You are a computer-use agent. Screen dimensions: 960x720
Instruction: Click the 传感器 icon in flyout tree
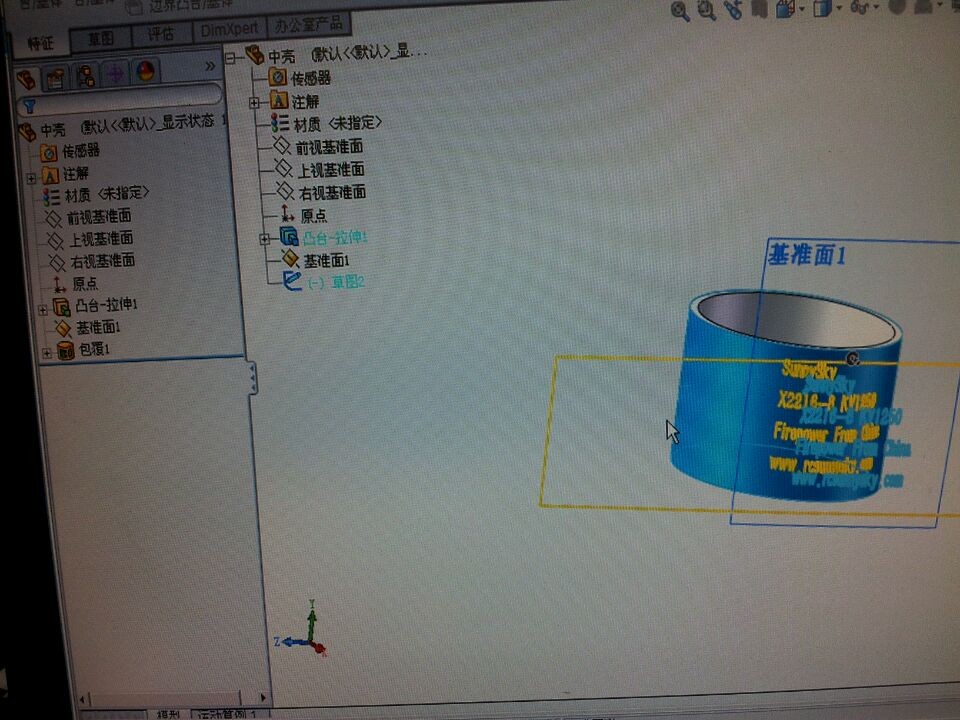tap(278, 77)
